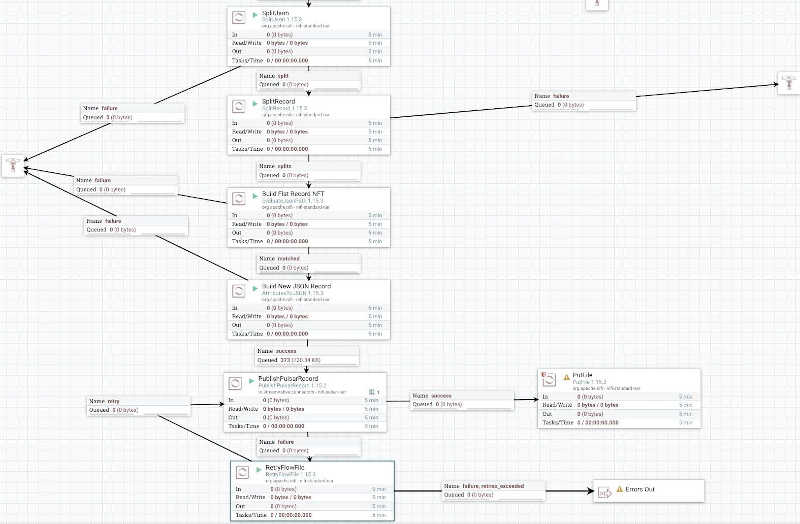Click the Build New JSON Record processor icon
The width and height of the screenshot is (800, 524).
coord(240,290)
